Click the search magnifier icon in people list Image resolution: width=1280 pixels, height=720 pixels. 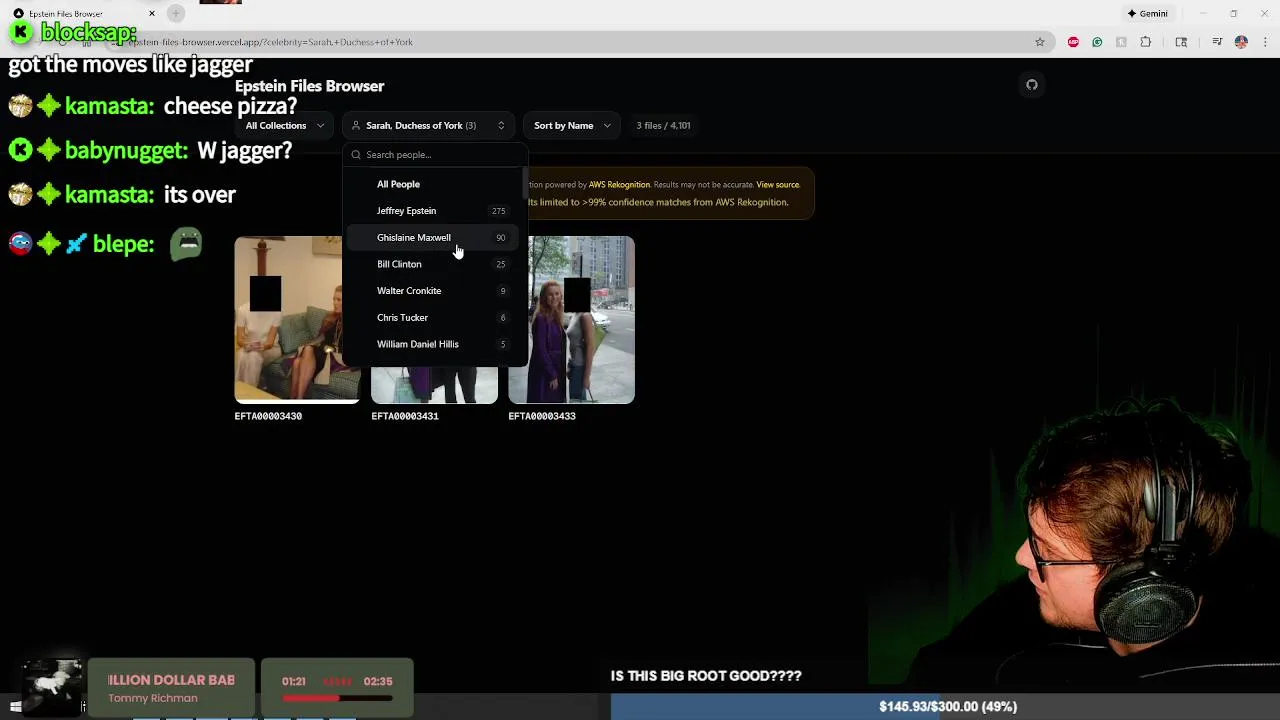(356, 155)
